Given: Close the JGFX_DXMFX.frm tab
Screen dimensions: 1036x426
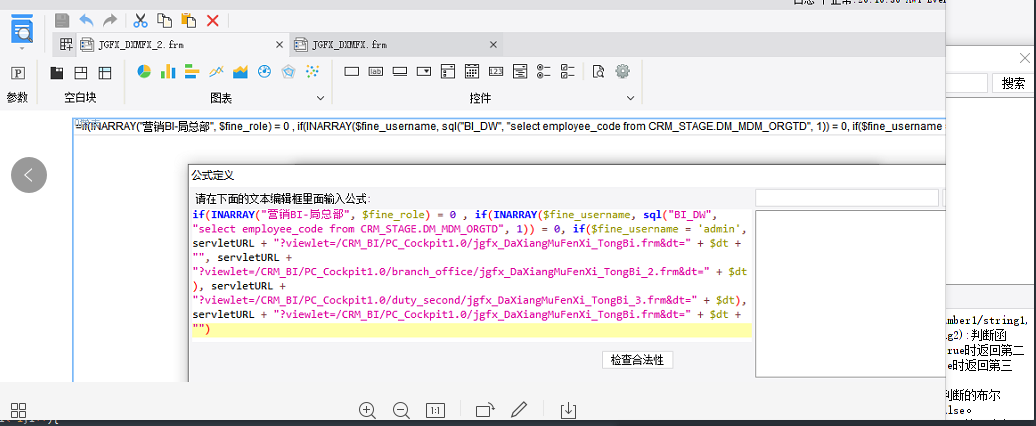Looking at the screenshot, I should coord(493,45).
